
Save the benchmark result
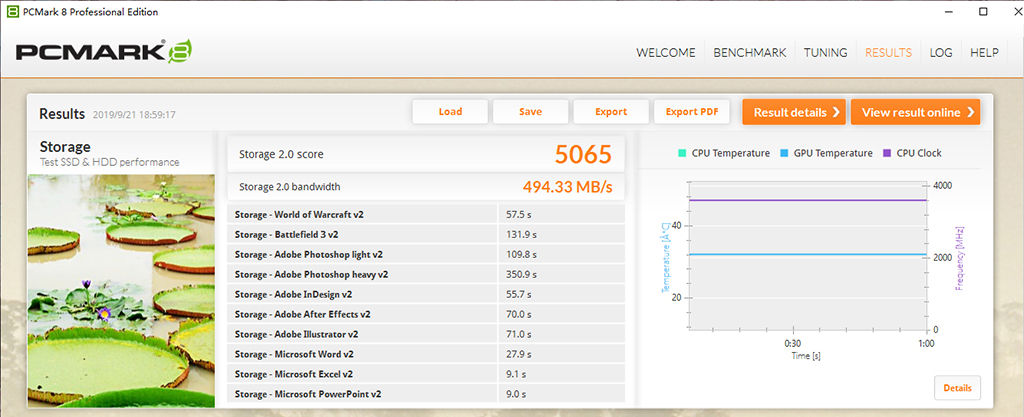coord(530,112)
